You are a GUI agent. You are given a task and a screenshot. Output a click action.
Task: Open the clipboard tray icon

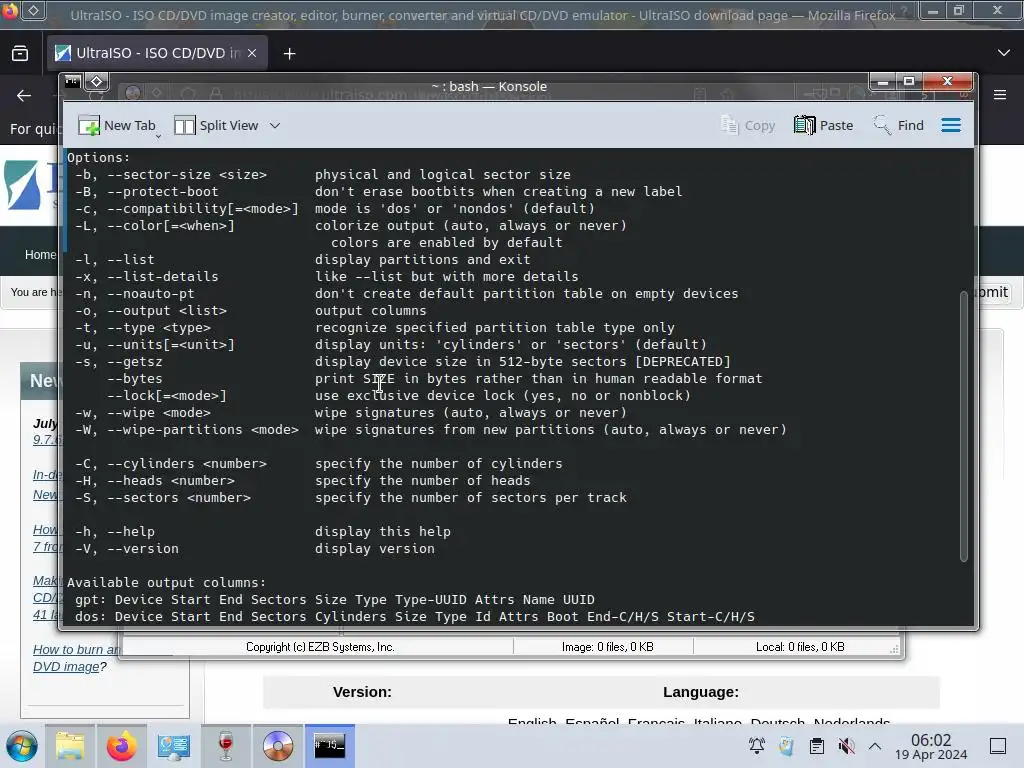[816, 746]
